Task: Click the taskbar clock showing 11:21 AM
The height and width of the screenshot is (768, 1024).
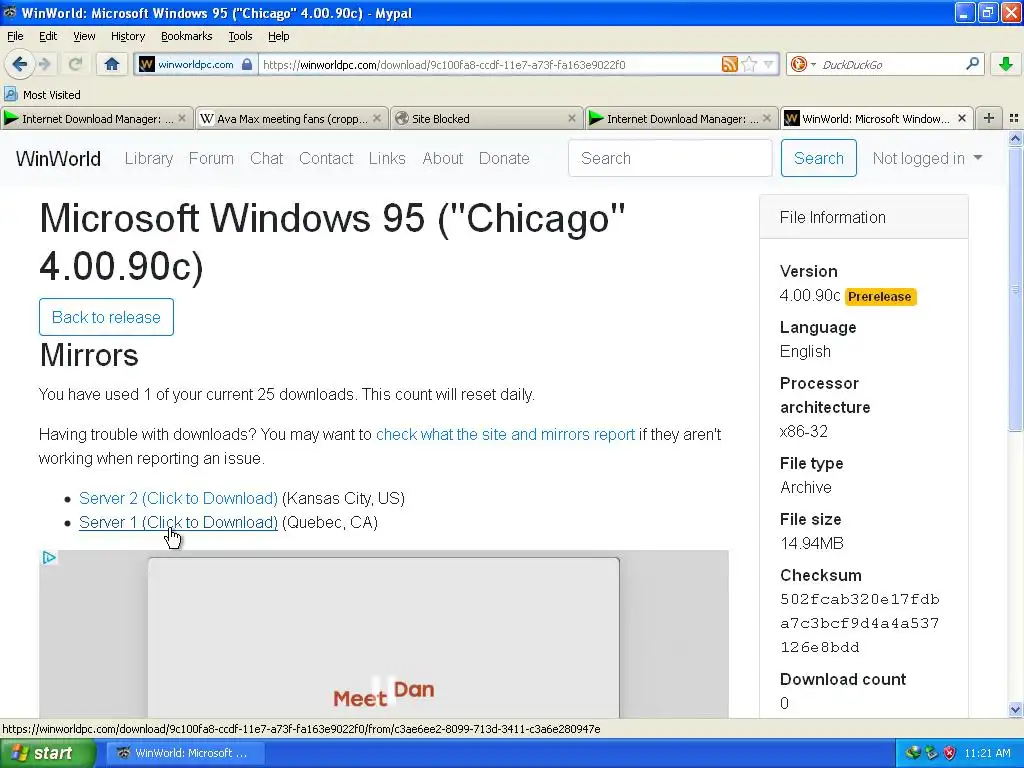Action: tap(987, 753)
